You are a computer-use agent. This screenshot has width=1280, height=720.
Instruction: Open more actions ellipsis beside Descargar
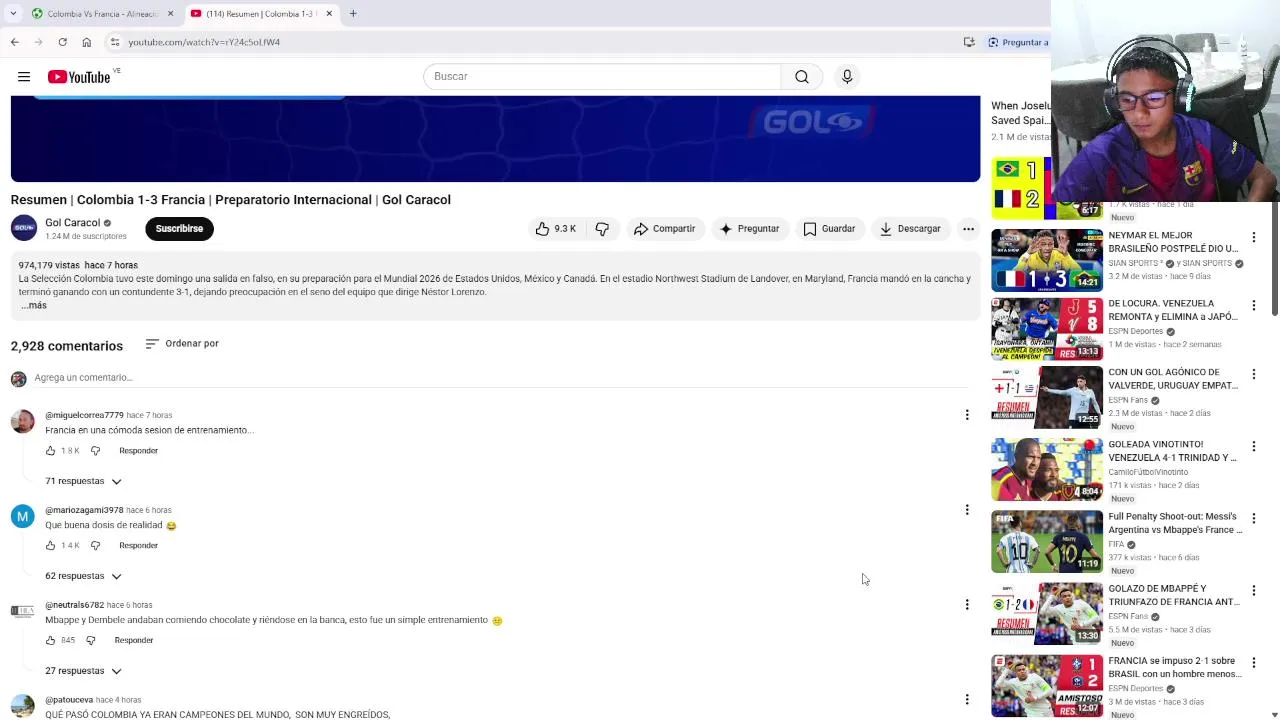point(968,229)
